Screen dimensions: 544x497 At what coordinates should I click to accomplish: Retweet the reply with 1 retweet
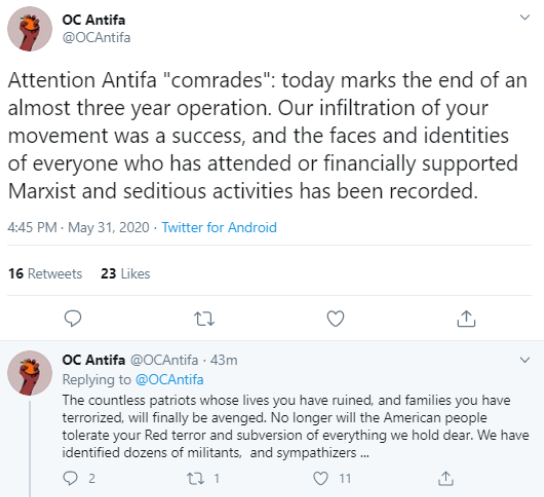pyautogui.click(x=195, y=479)
